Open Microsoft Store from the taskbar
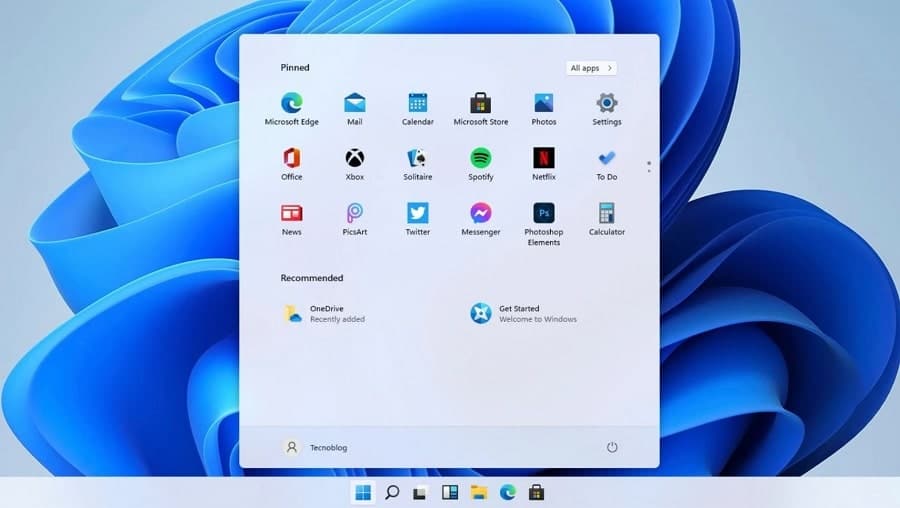 pyautogui.click(x=537, y=493)
